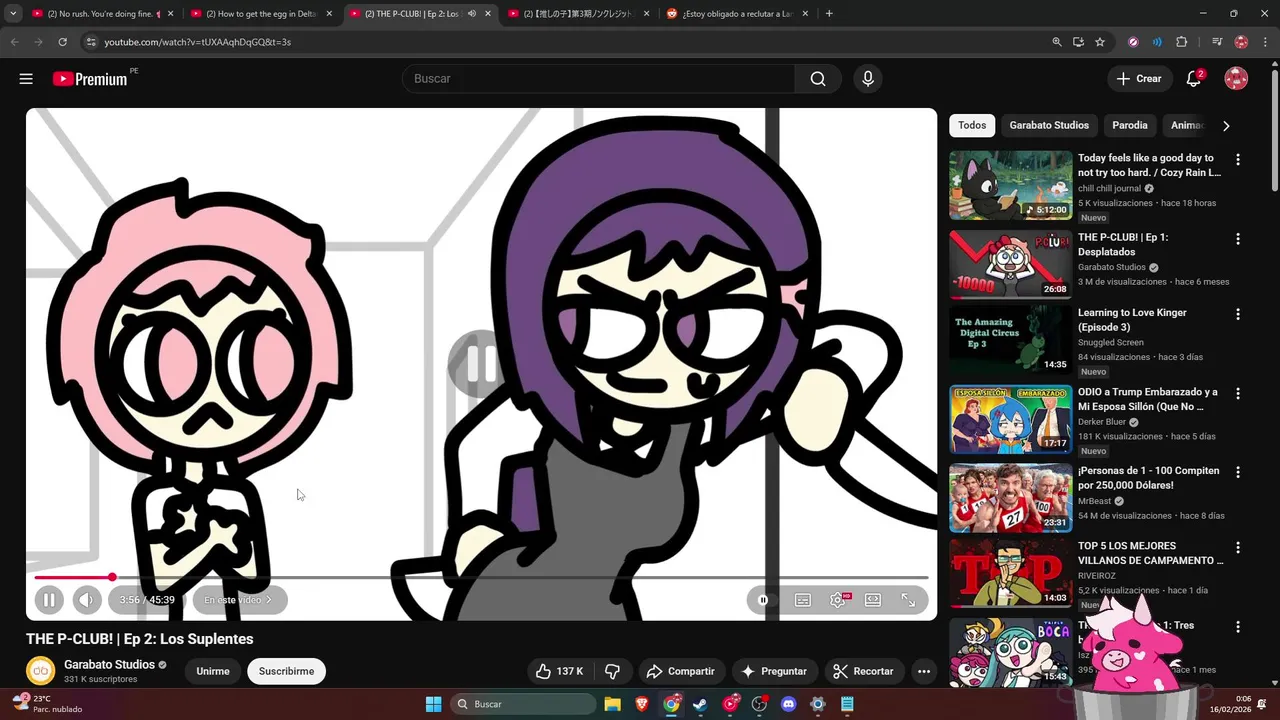This screenshot has height=720, width=1280.
Task: Clip the video with Recortar
Action: click(x=863, y=671)
